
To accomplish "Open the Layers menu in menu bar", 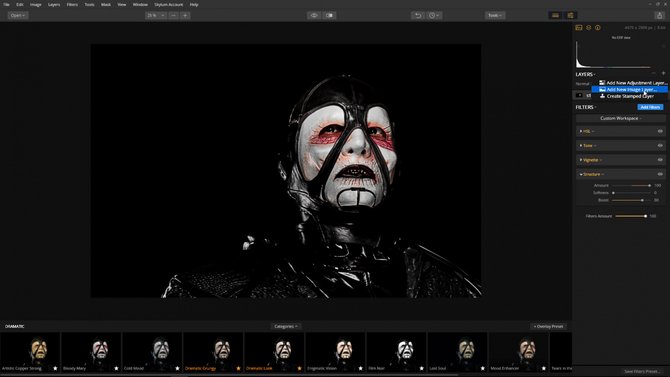I will tap(54, 4).
